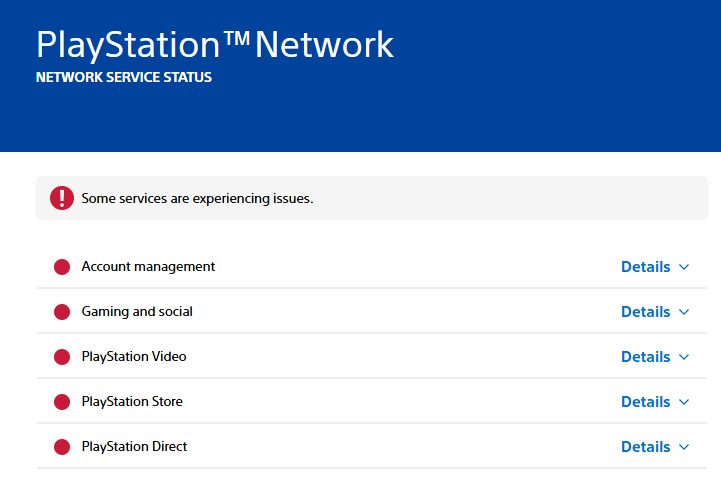The width and height of the screenshot is (721, 485).
Task: Click the red status dot for Account management
Action: click(x=62, y=267)
